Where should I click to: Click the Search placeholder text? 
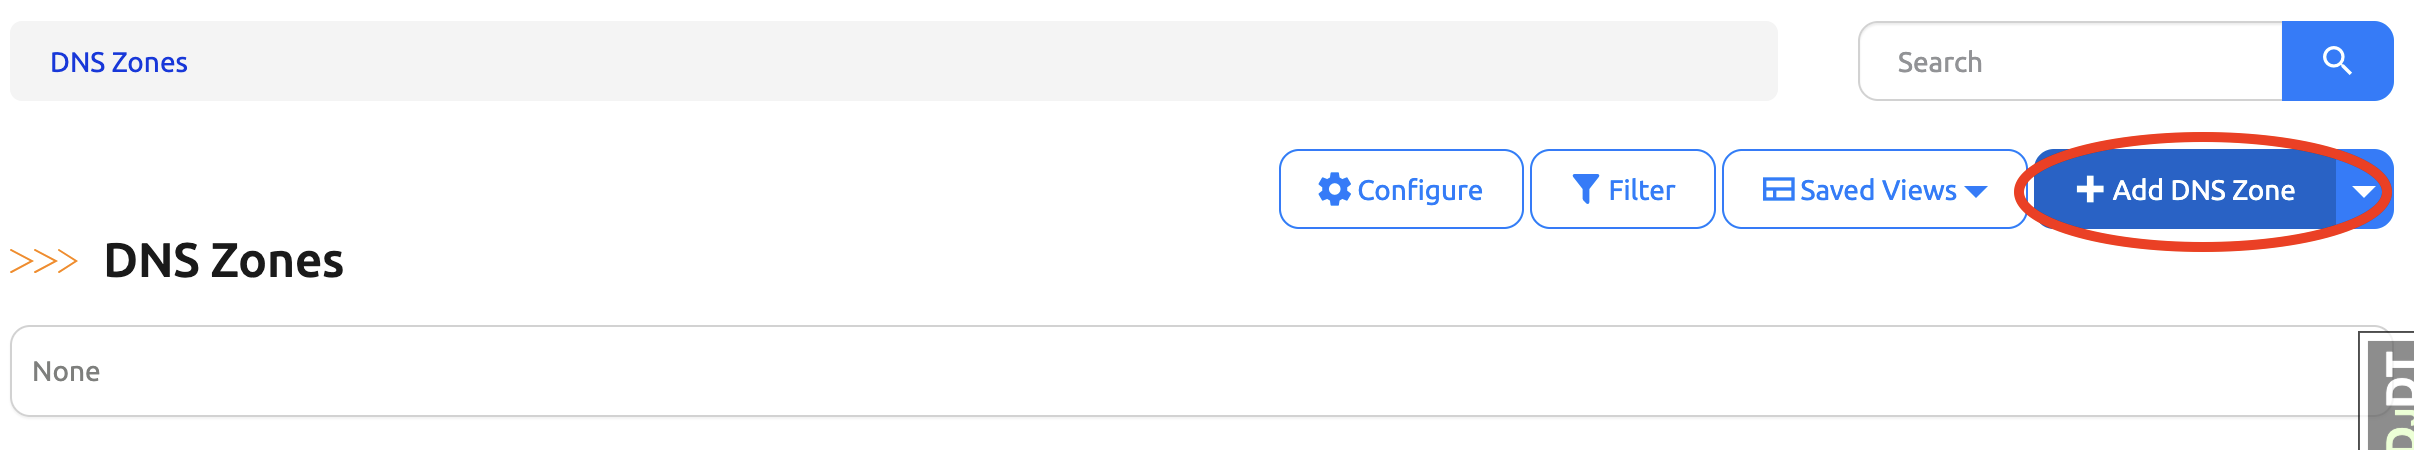[1939, 62]
